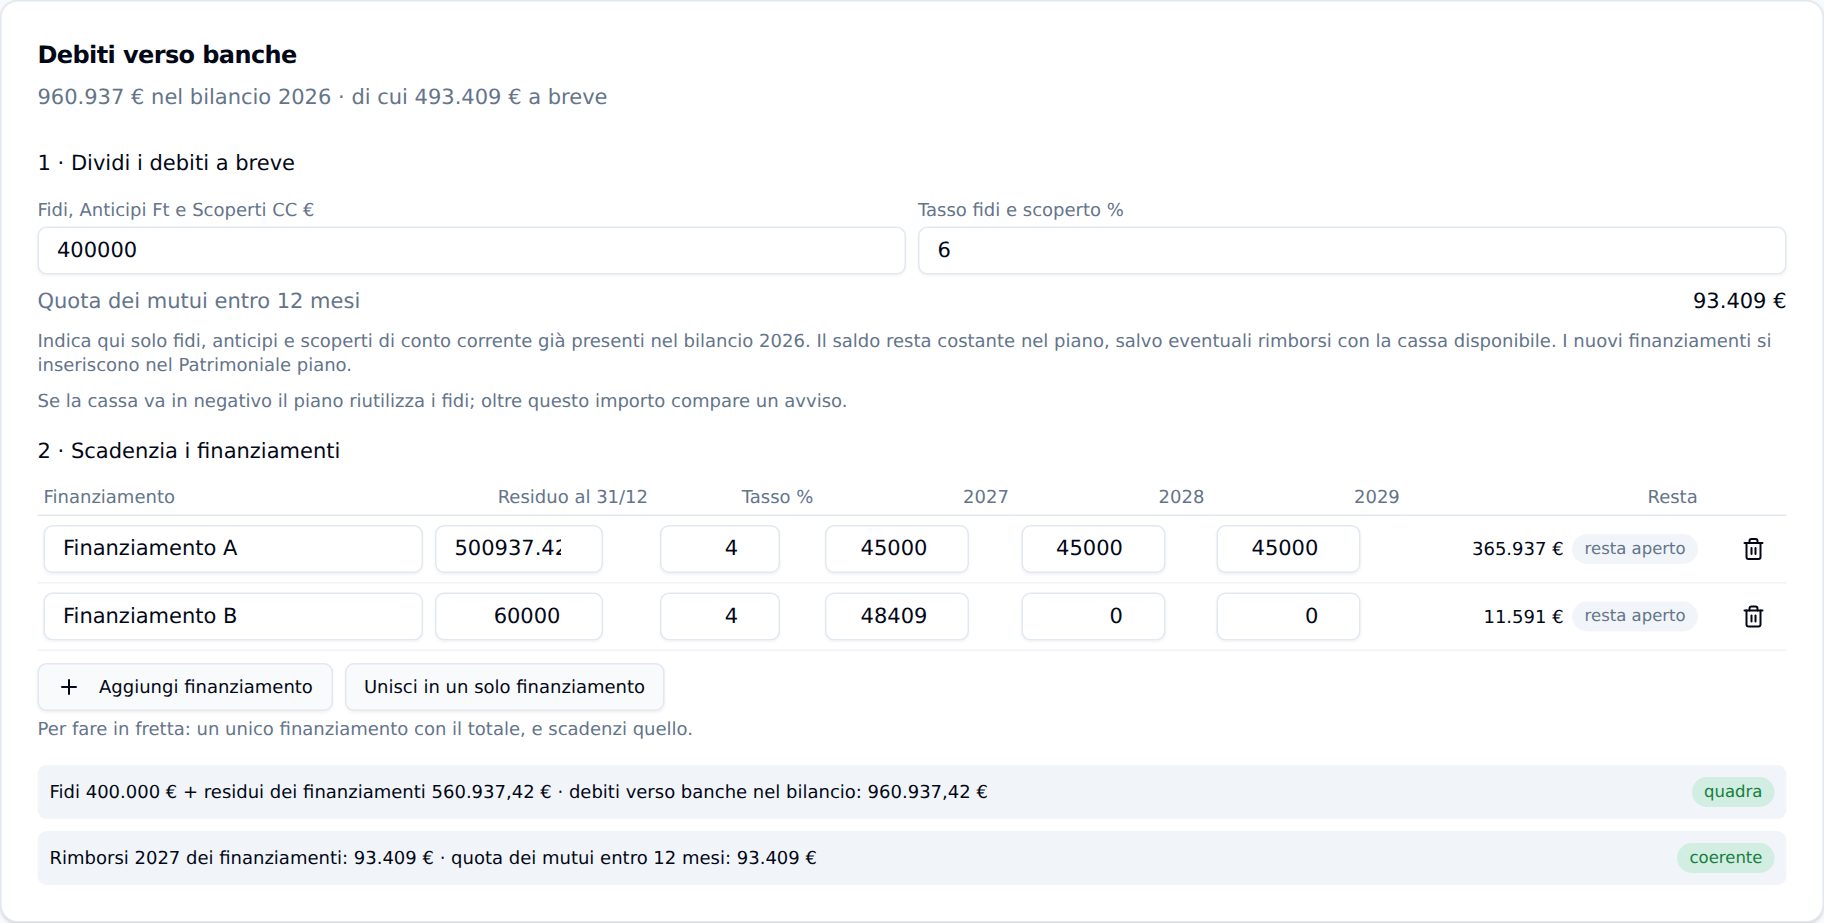The width and height of the screenshot is (1824, 923).
Task: Delete Finanziamento A with trash icon
Action: [1753, 549]
